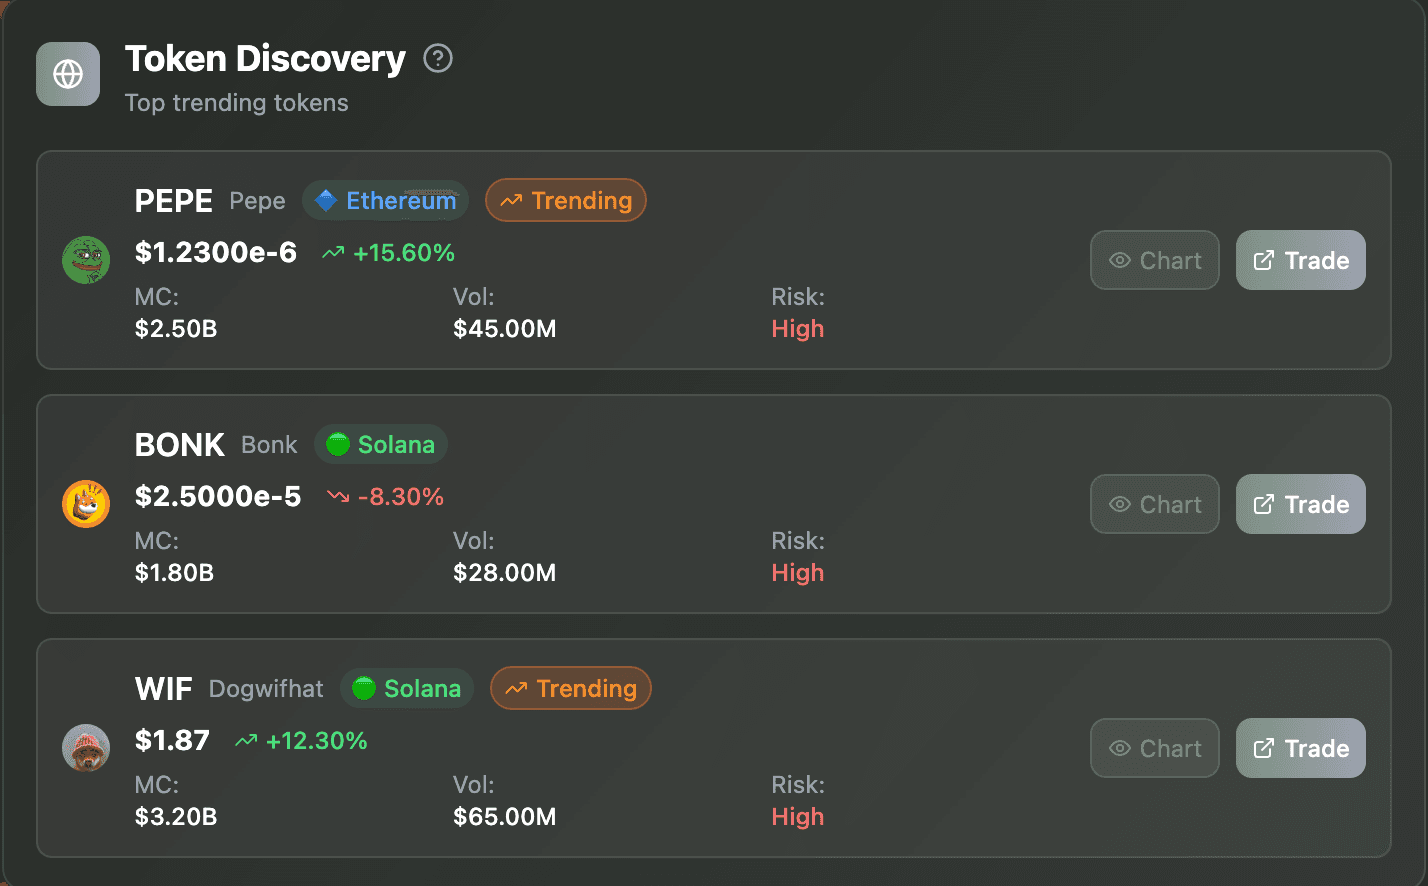
Task: Click the PEPE frog token avatar
Action: click(x=86, y=260)
